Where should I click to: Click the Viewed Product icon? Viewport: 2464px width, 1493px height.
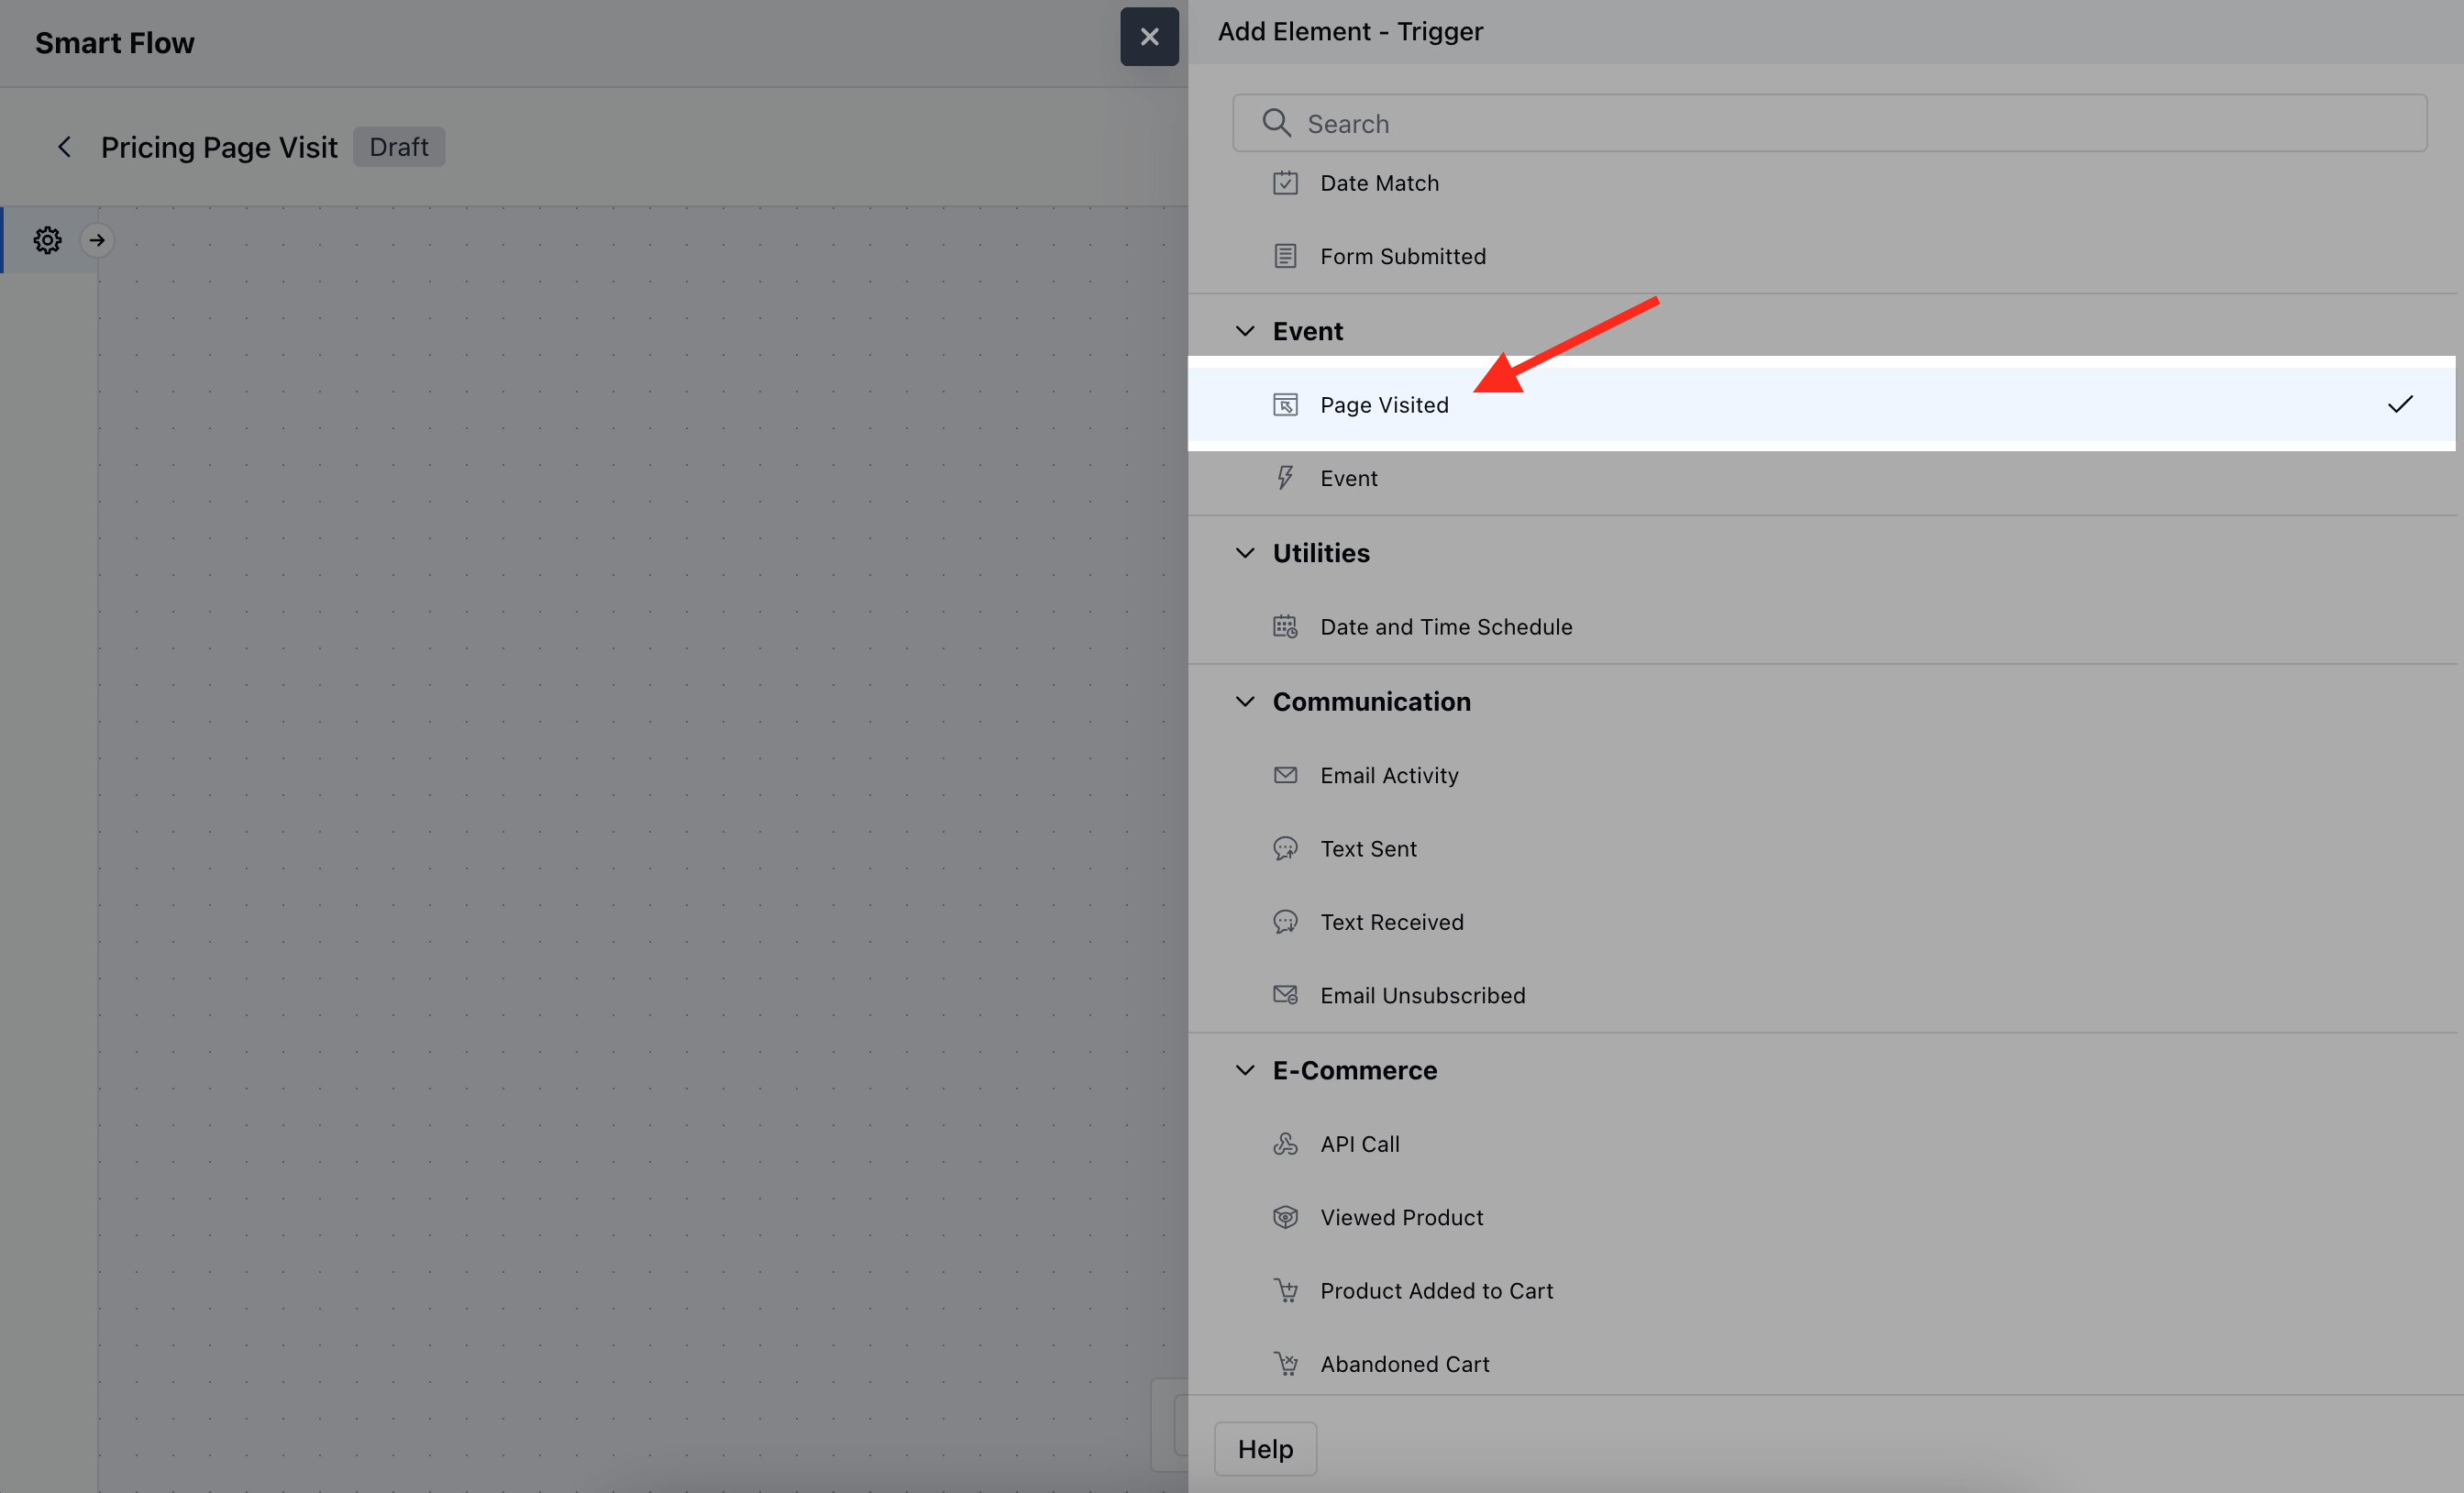[x=1285, y=1217]
